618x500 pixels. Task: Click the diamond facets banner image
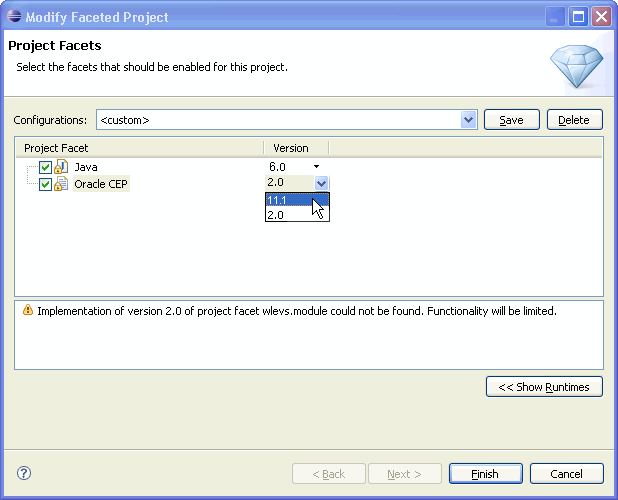(576, 66)
